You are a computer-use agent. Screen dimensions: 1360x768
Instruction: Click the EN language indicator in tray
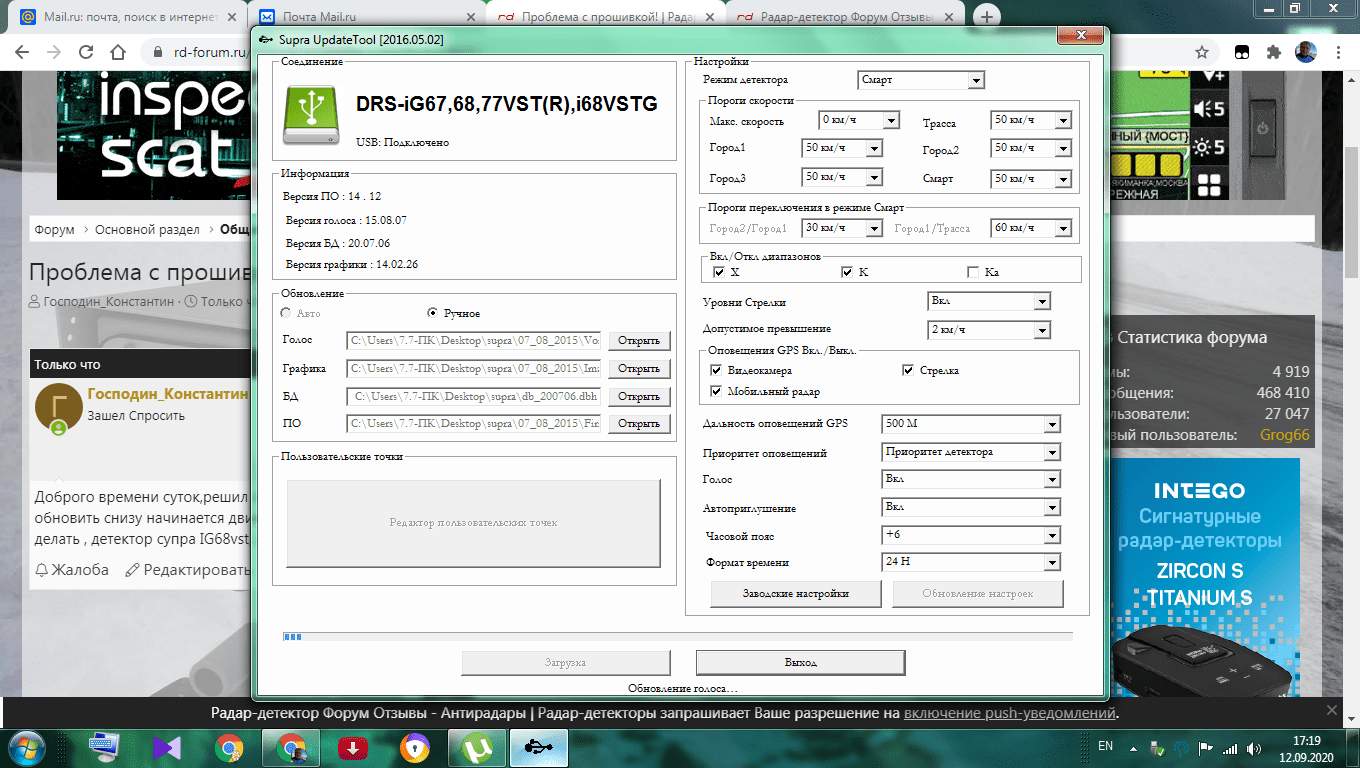pyautogui.click(x=1105, y=746)
